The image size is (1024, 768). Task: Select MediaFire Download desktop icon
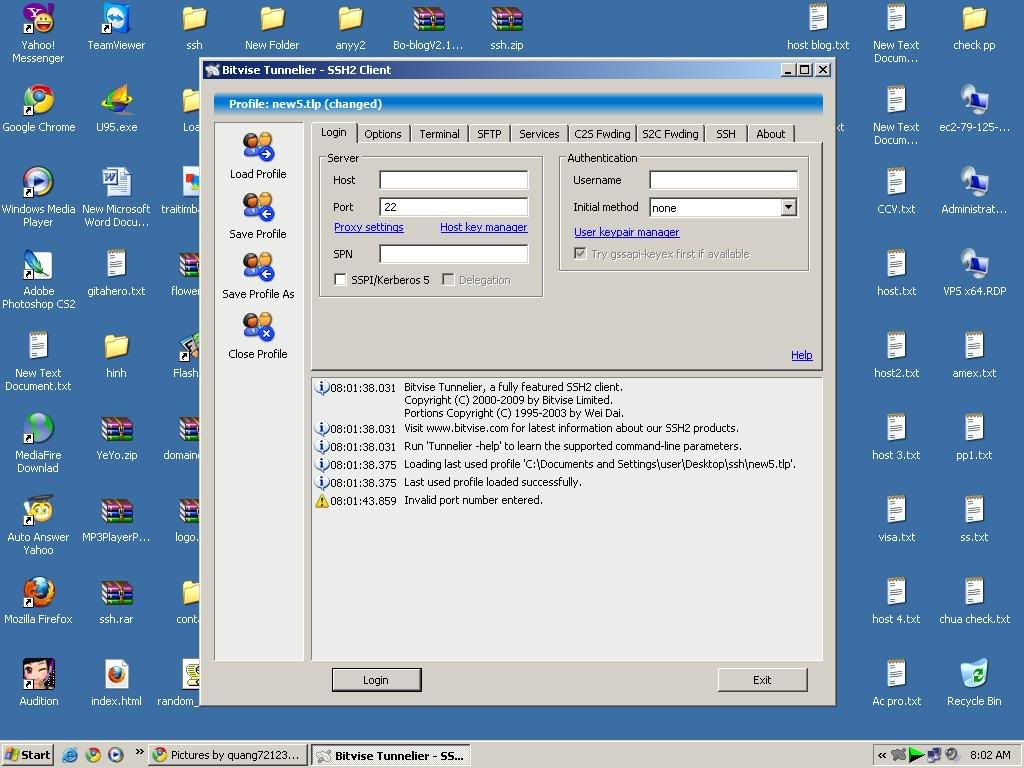(38, 443)
